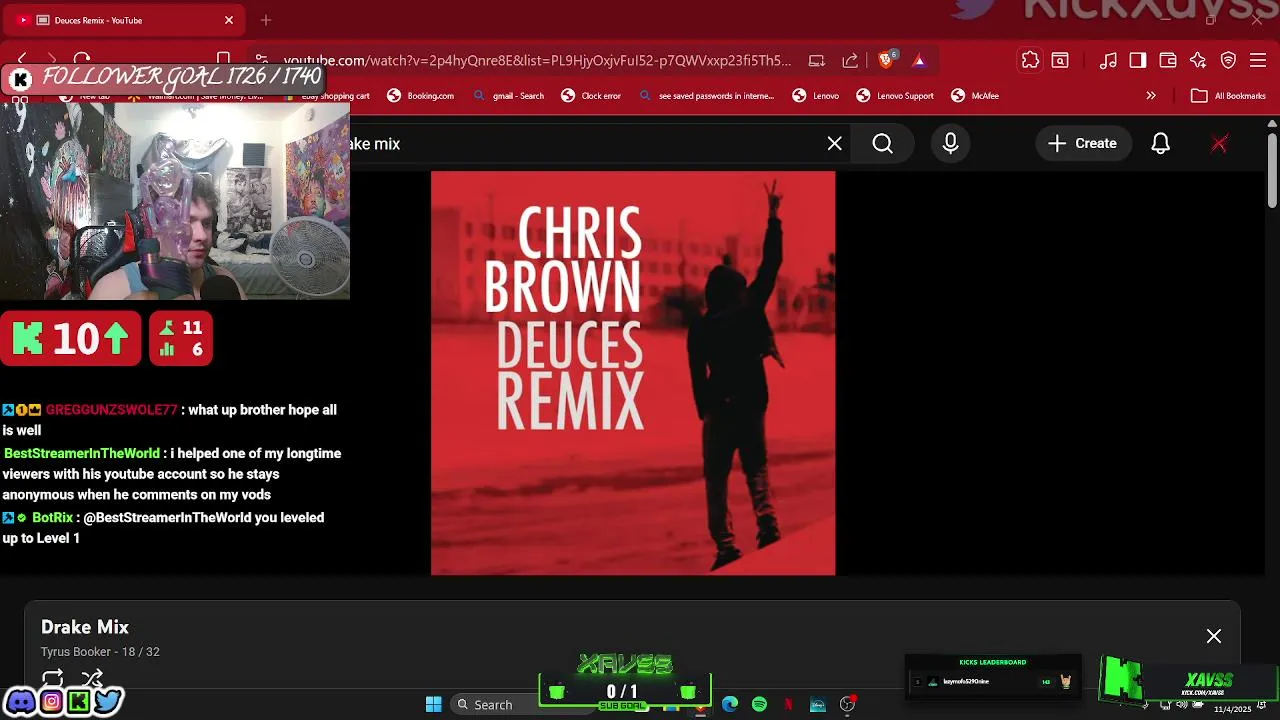Open Leo AI sparkle icon
Image resolution: width=1280 pixels, height=720 pixels.
[x=1198, y=61]
